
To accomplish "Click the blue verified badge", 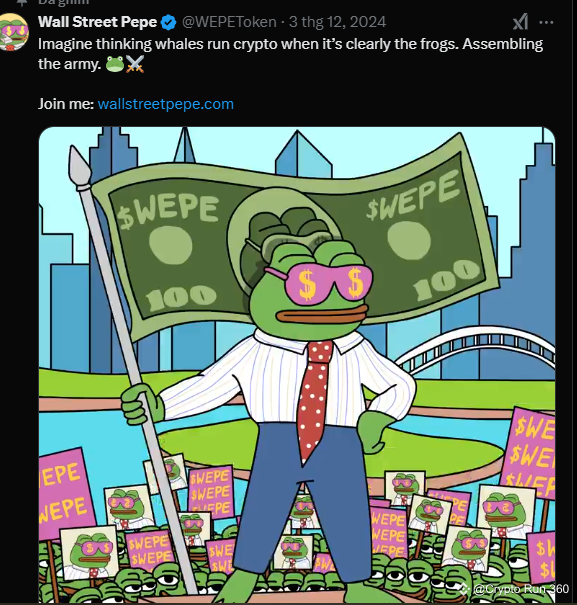I will [169, 22].
